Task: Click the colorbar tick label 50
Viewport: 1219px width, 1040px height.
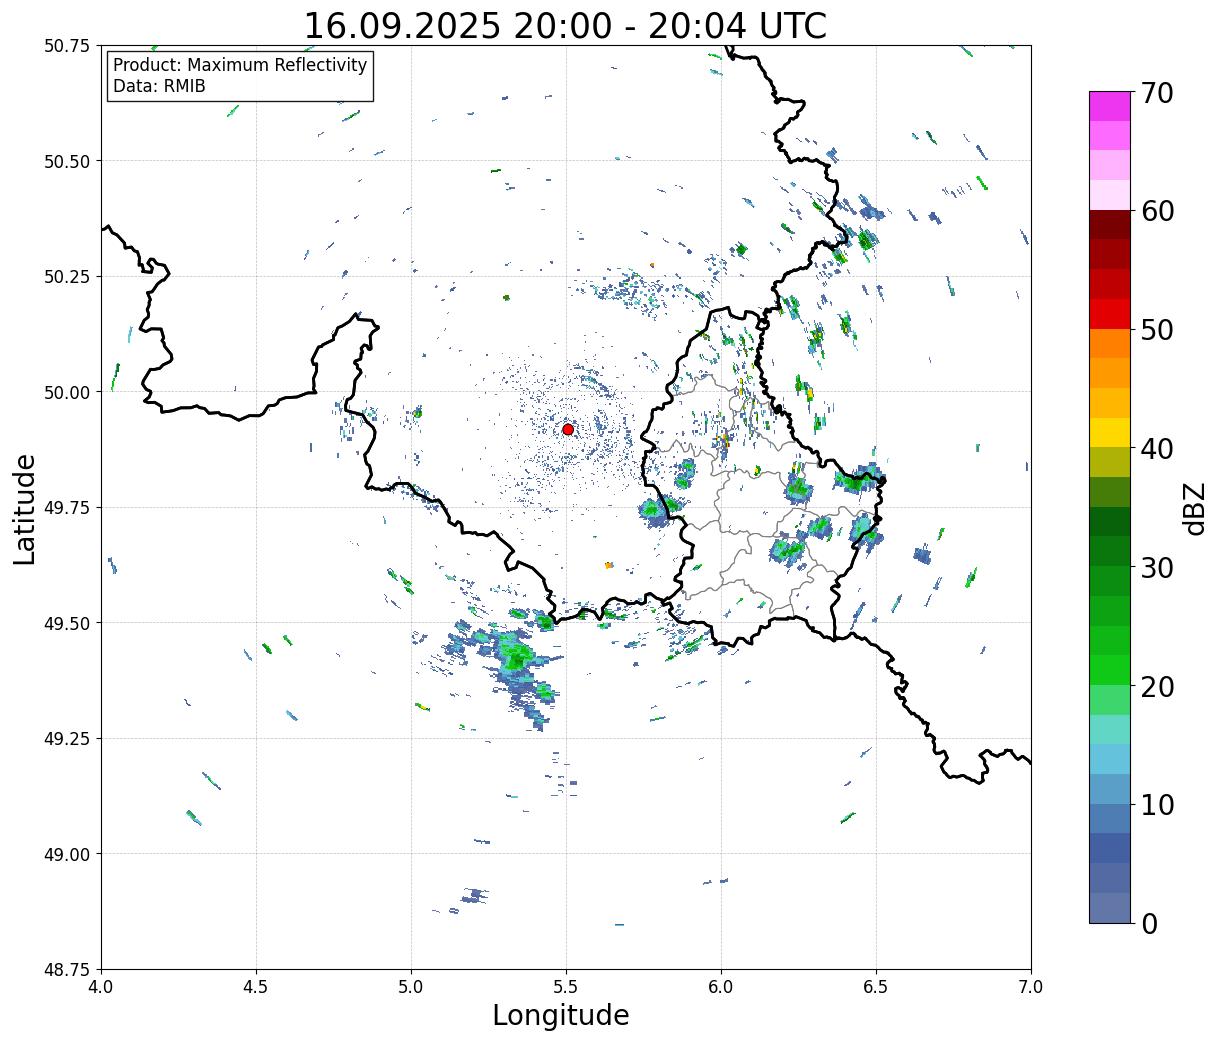Action: point(1157,330)
